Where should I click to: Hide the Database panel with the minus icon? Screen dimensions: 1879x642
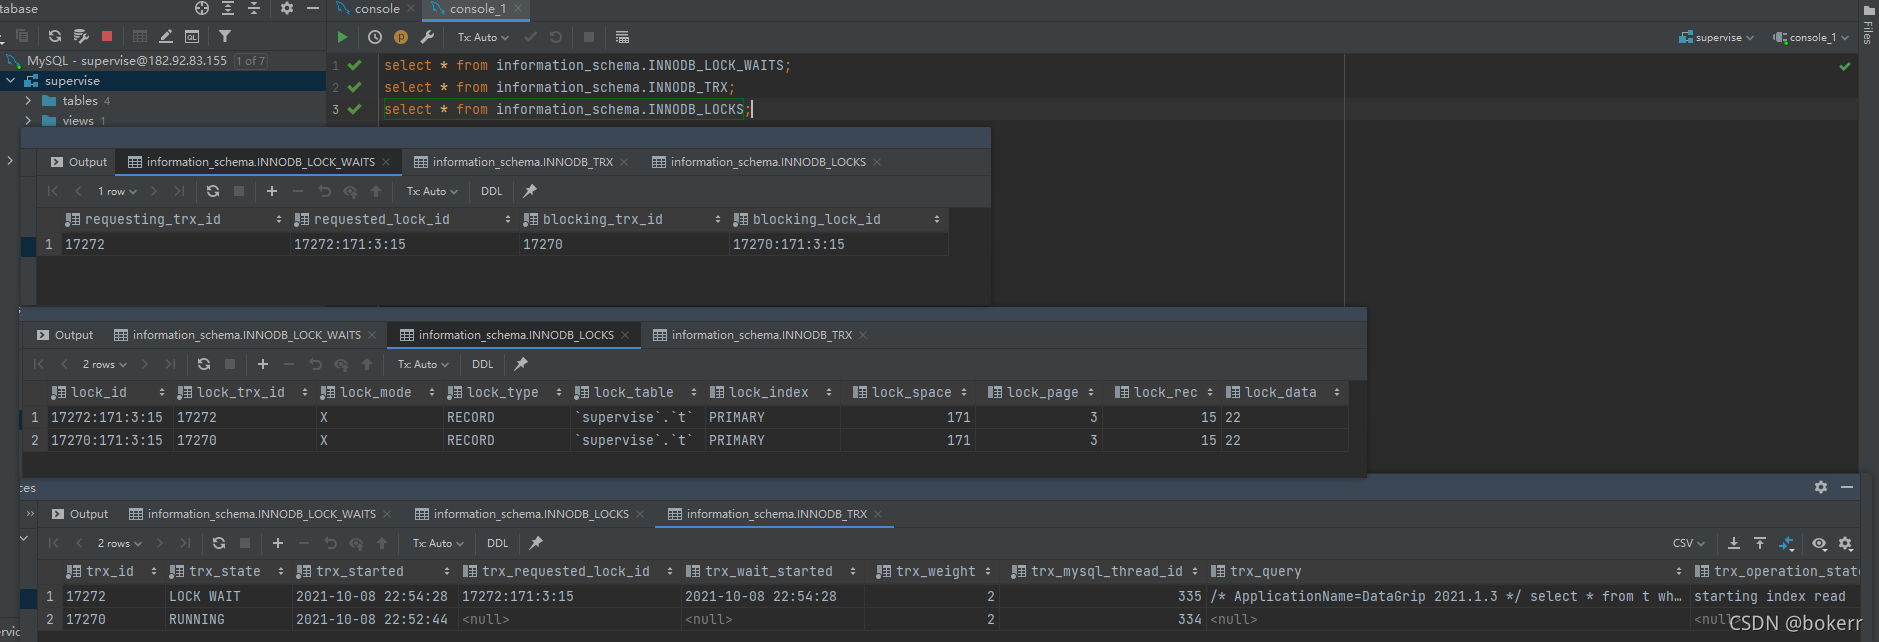(313, 8)
